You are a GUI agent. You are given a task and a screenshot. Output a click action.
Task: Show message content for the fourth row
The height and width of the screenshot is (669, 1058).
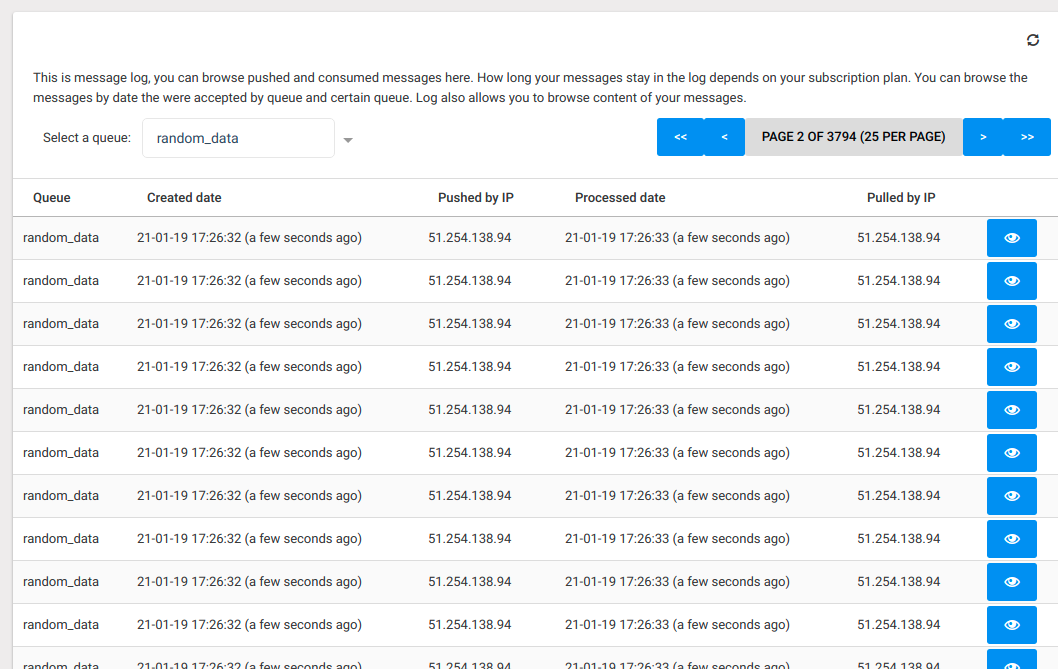point(1011,367)
